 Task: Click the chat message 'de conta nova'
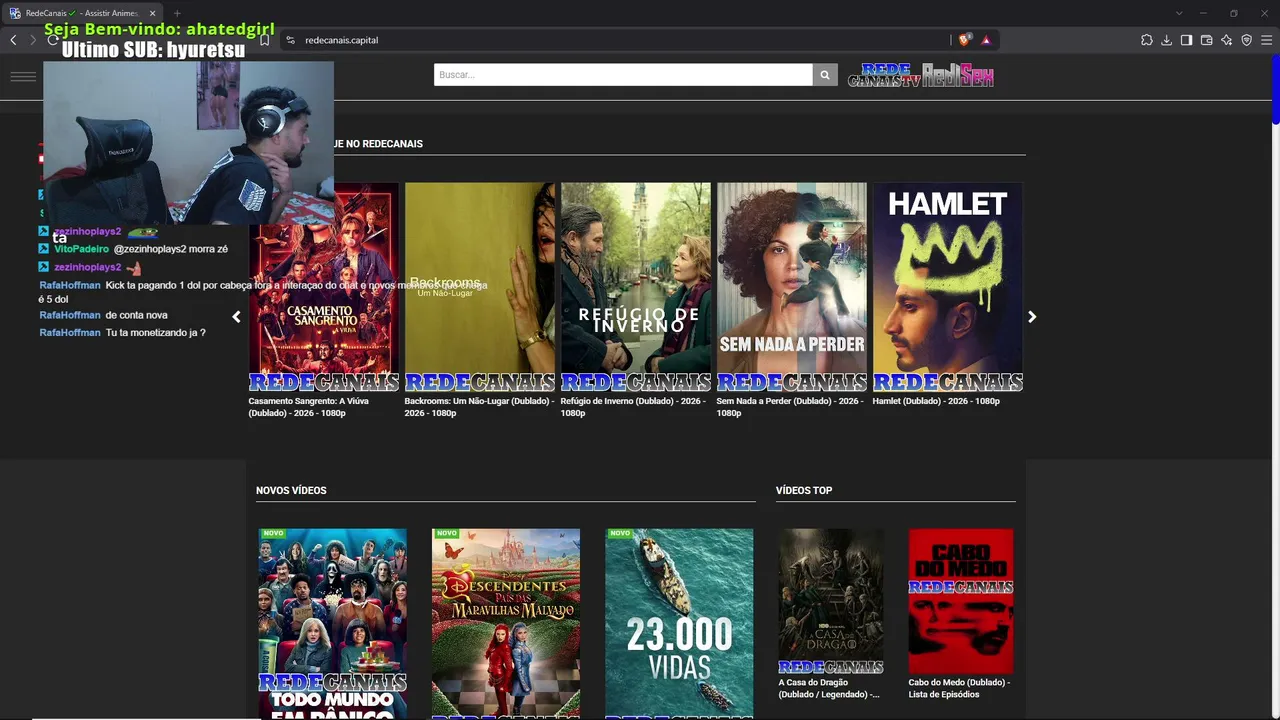[136, 315]
